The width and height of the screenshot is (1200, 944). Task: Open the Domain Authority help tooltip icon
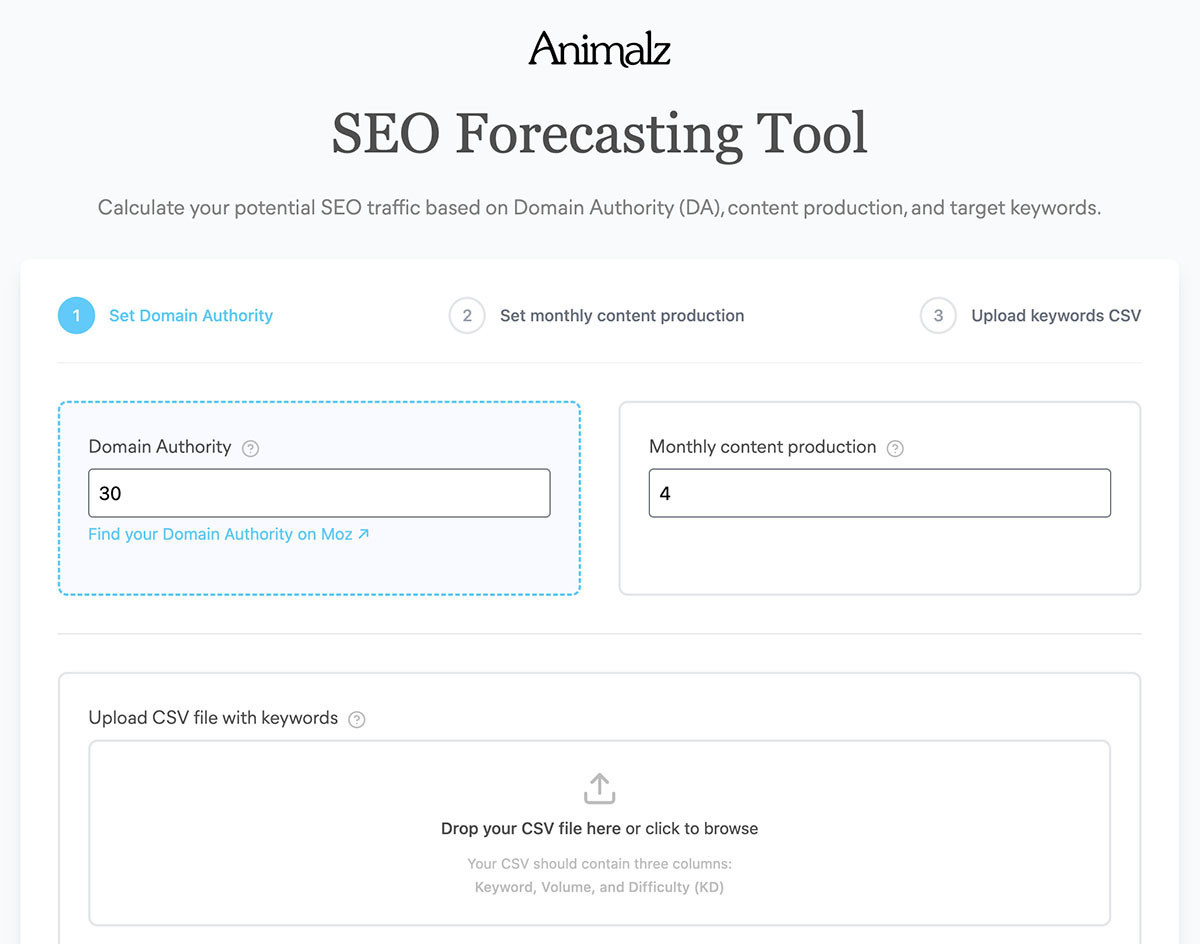click(x=251, y=449)
